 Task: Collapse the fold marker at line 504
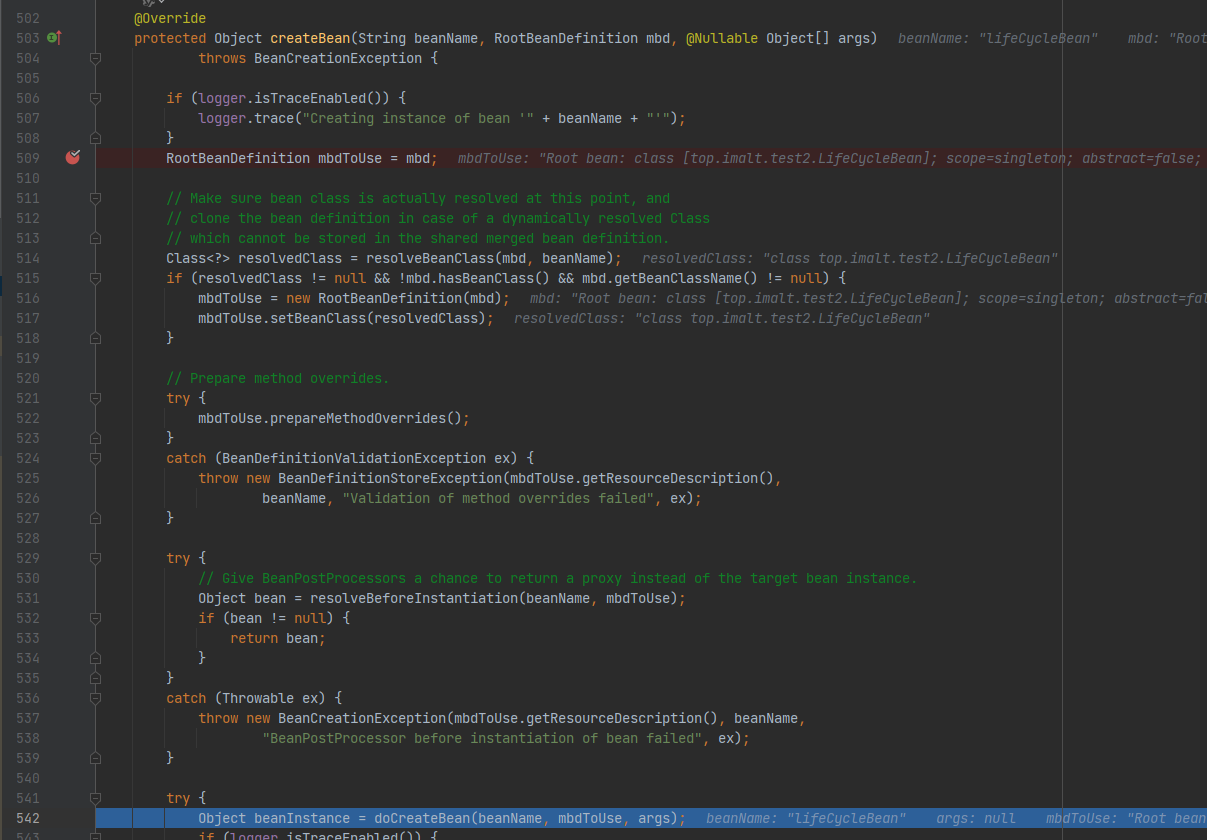(x=96, y=59)
